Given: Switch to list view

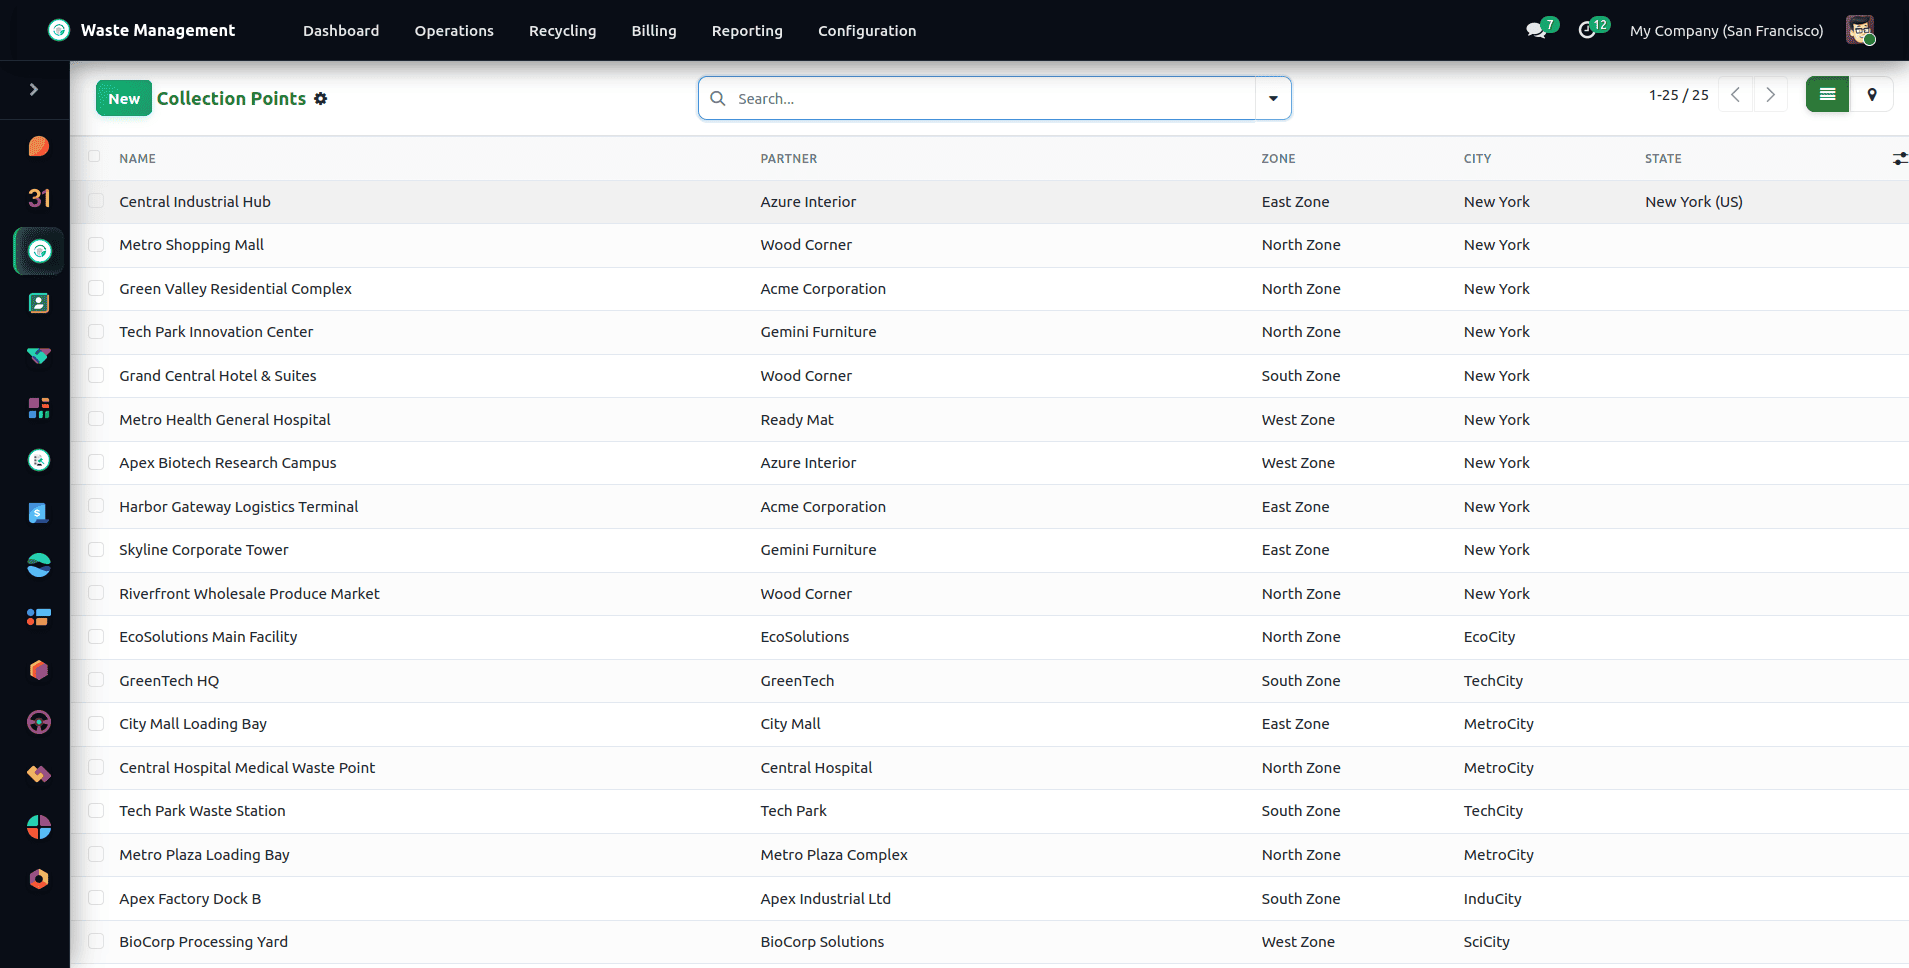Looking at the screenshot, I should [1827, 95].
